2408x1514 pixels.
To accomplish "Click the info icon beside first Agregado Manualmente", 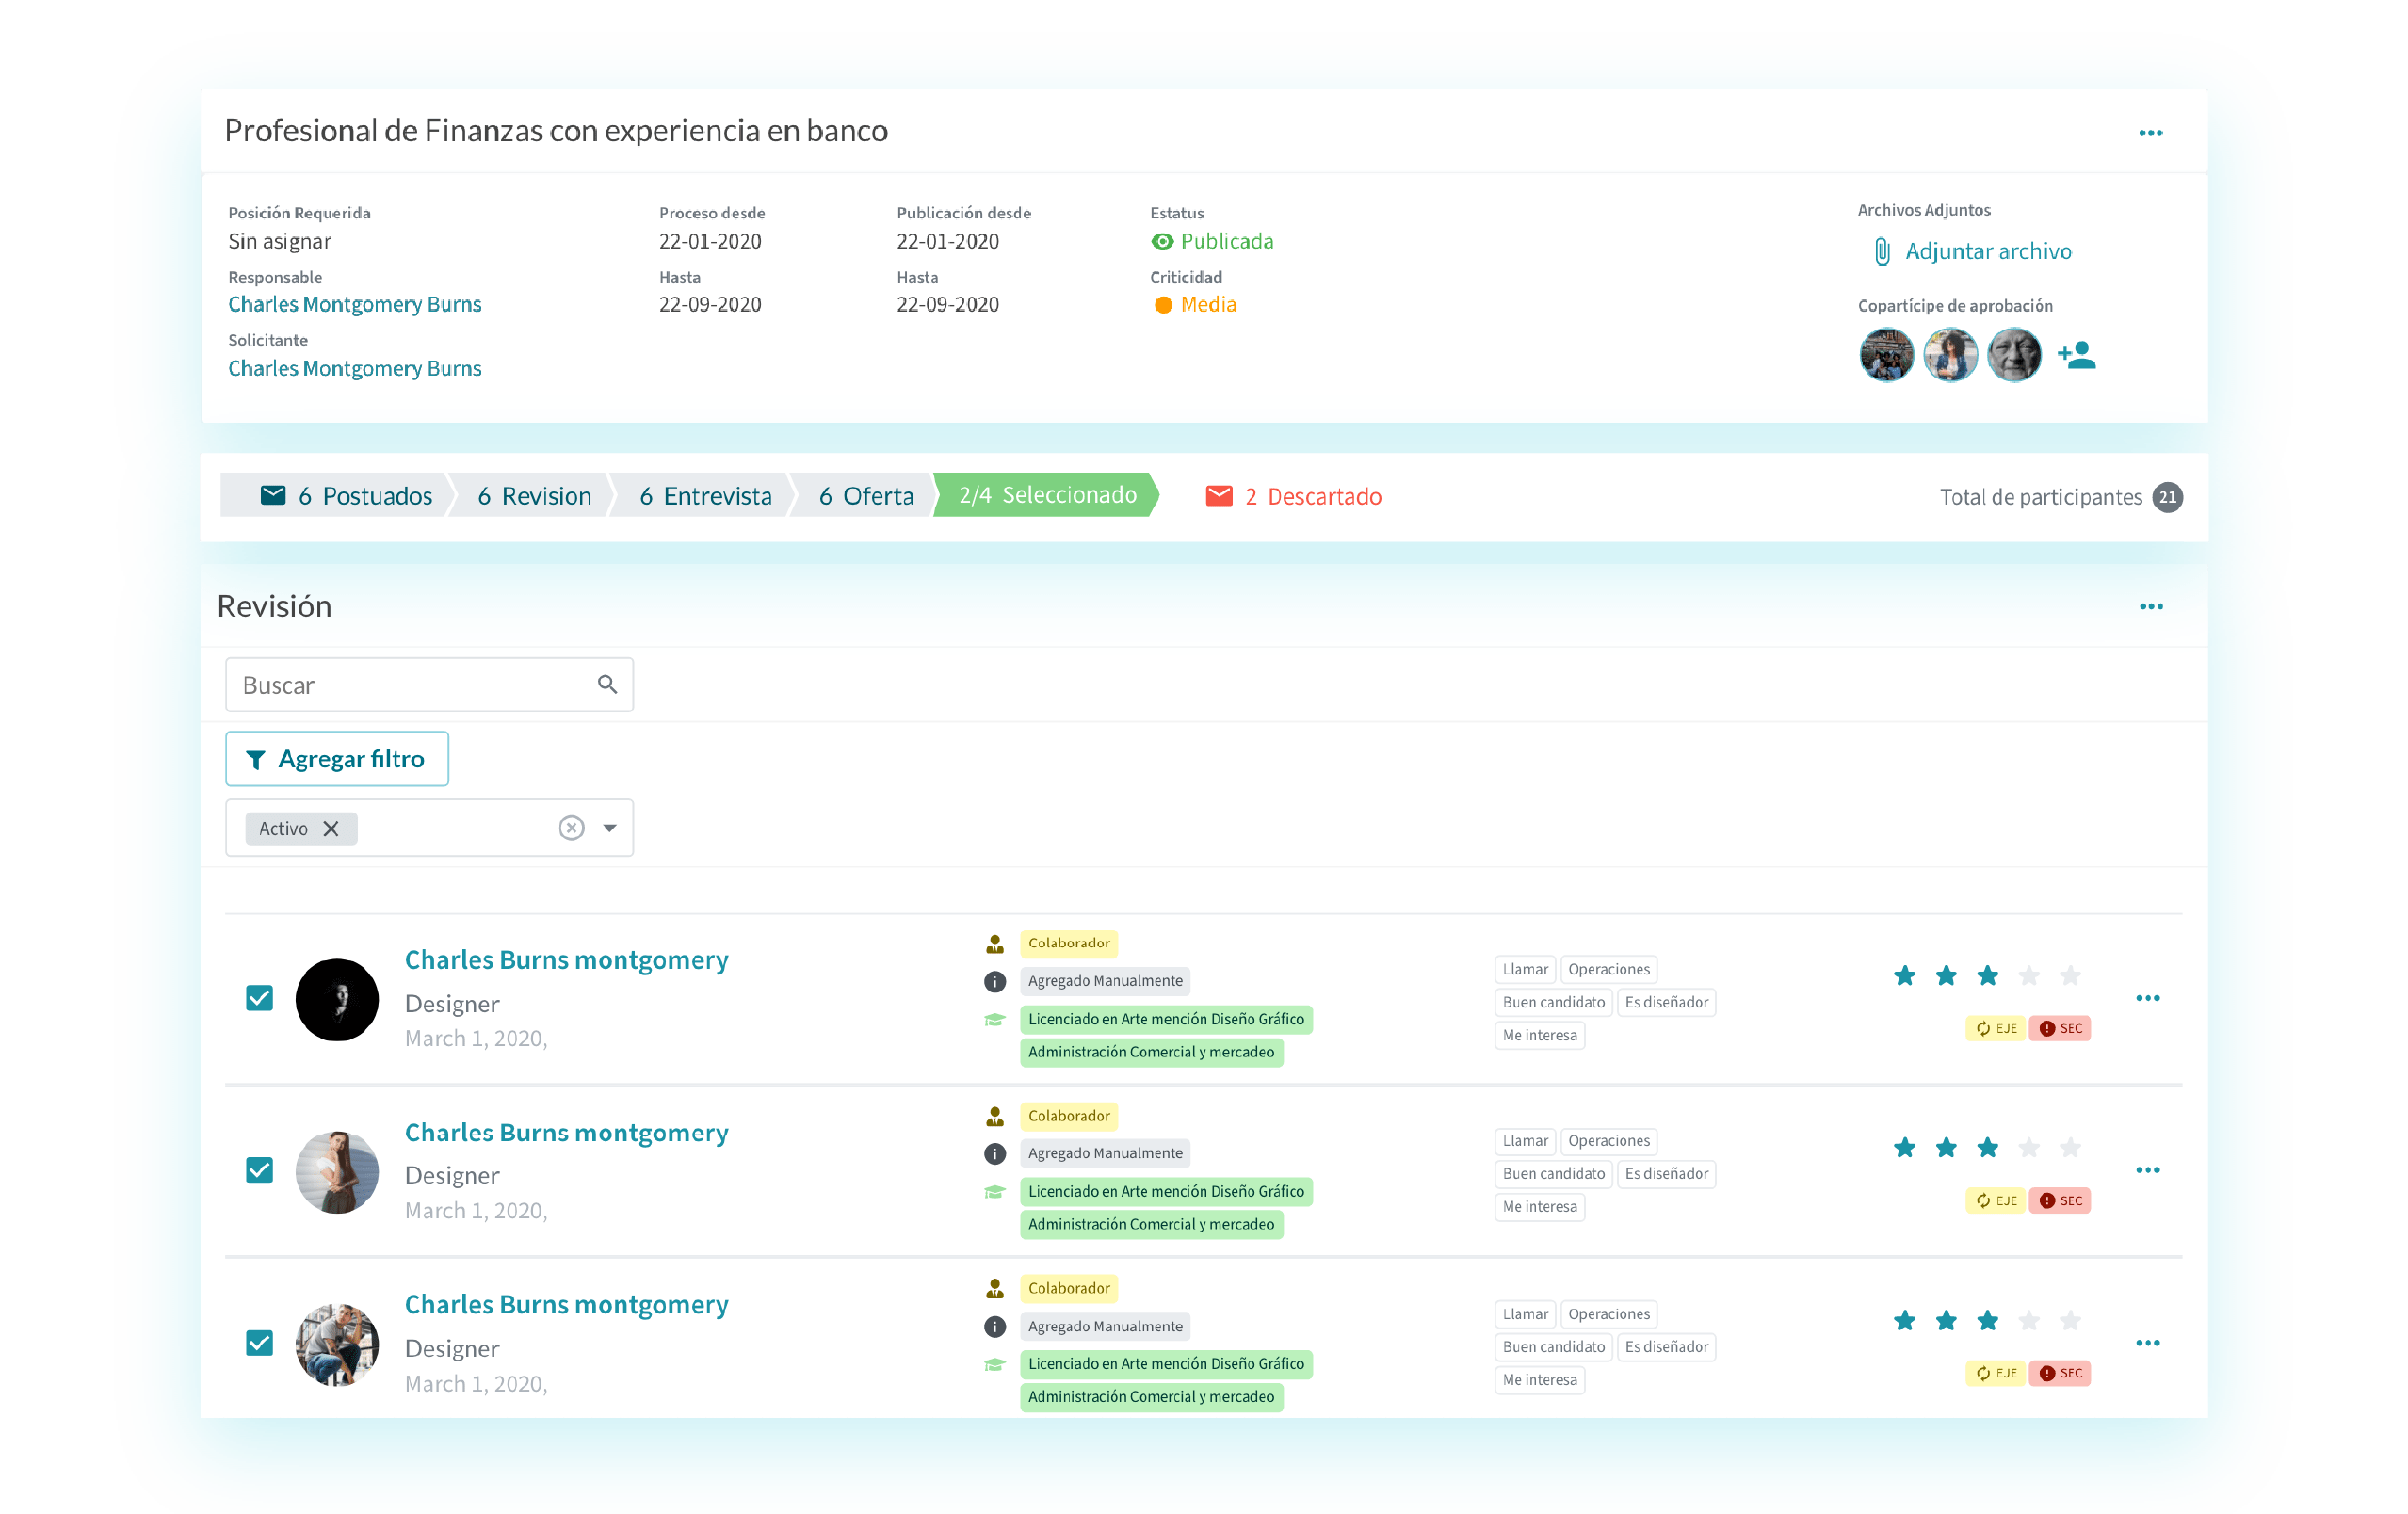I will (994, 982).
